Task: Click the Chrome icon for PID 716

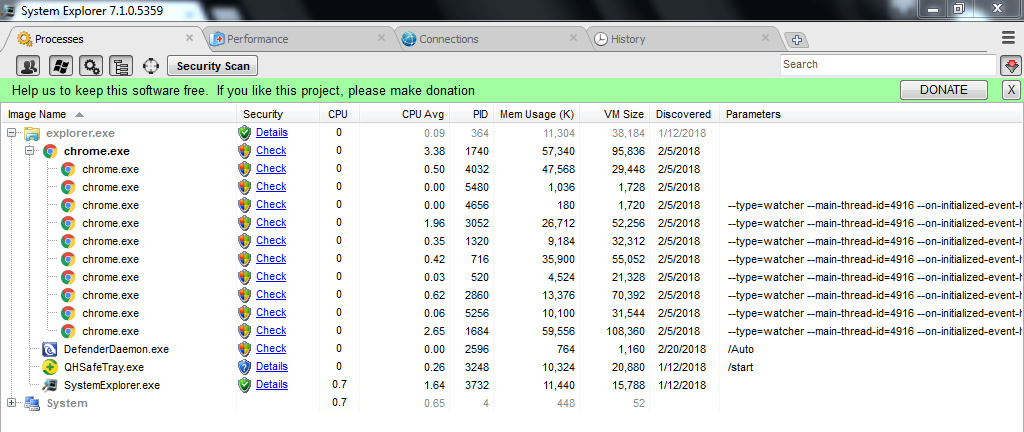Action: tap(68, 259)
